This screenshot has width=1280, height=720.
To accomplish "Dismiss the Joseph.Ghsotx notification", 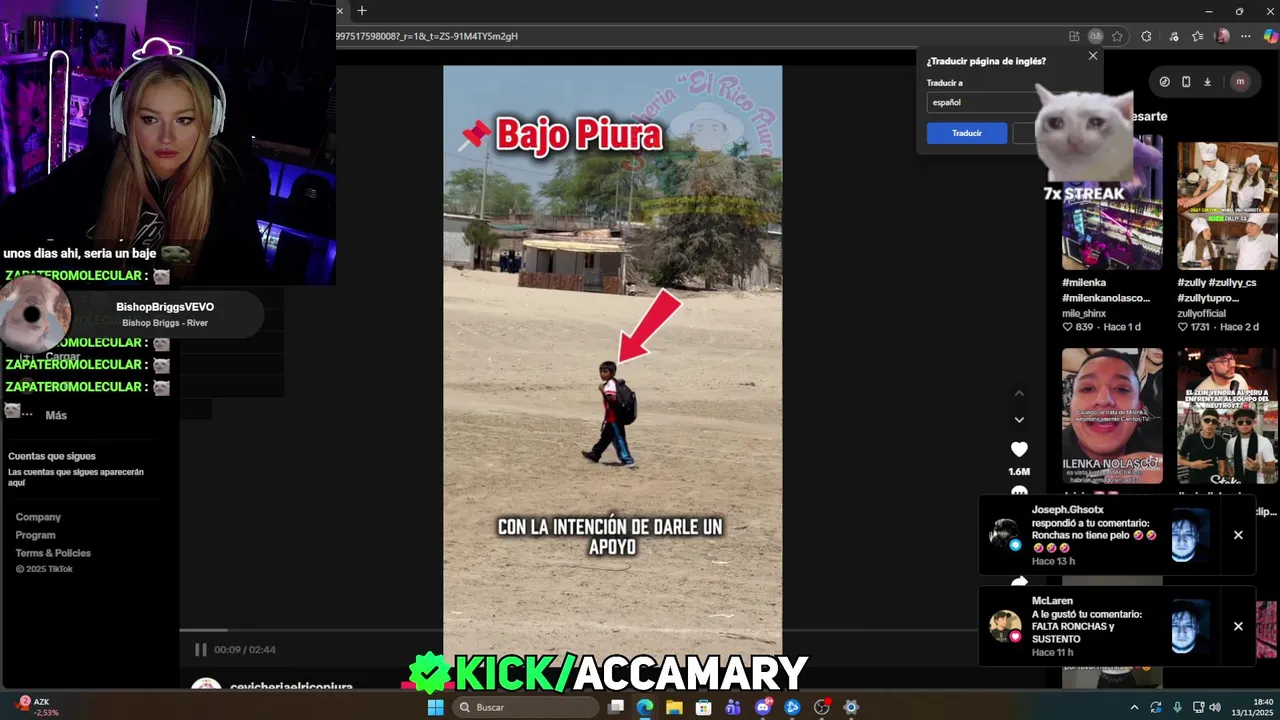I will pyautogui.click(x=1238, y=535).
